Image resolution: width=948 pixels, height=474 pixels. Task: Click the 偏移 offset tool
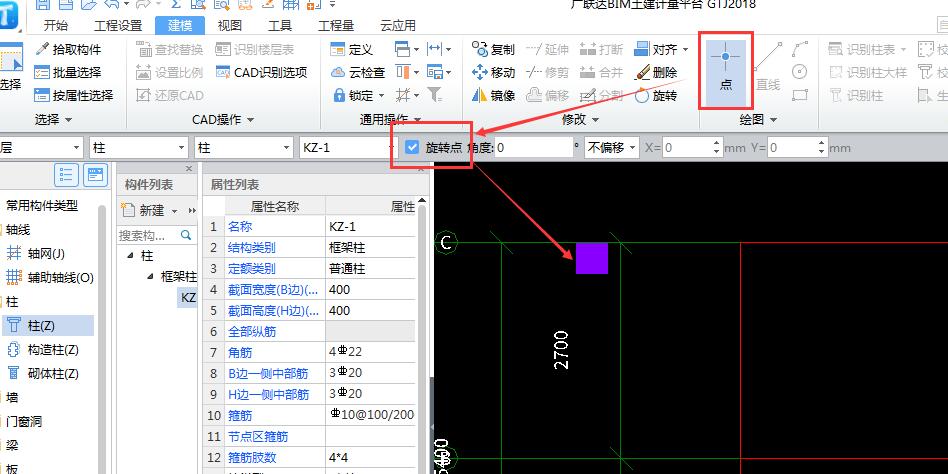[x=547, y=96]
